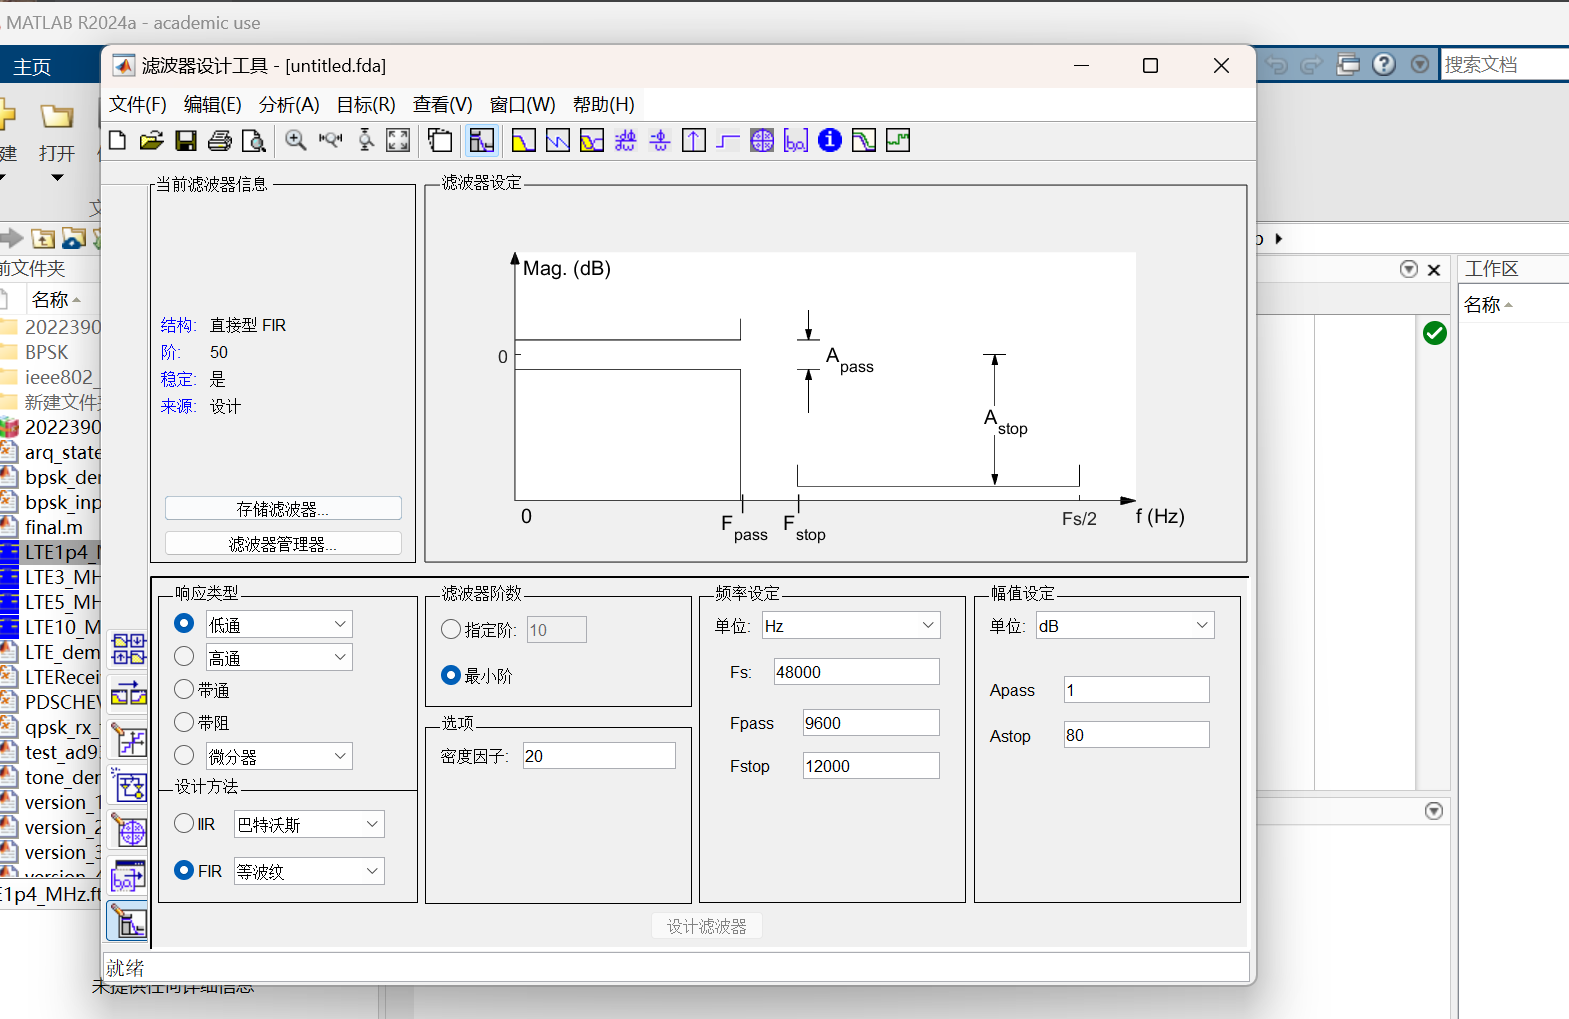Select the 带阻 radio button
This screenshot has height=1019, width=1569.
pos(184,721)
